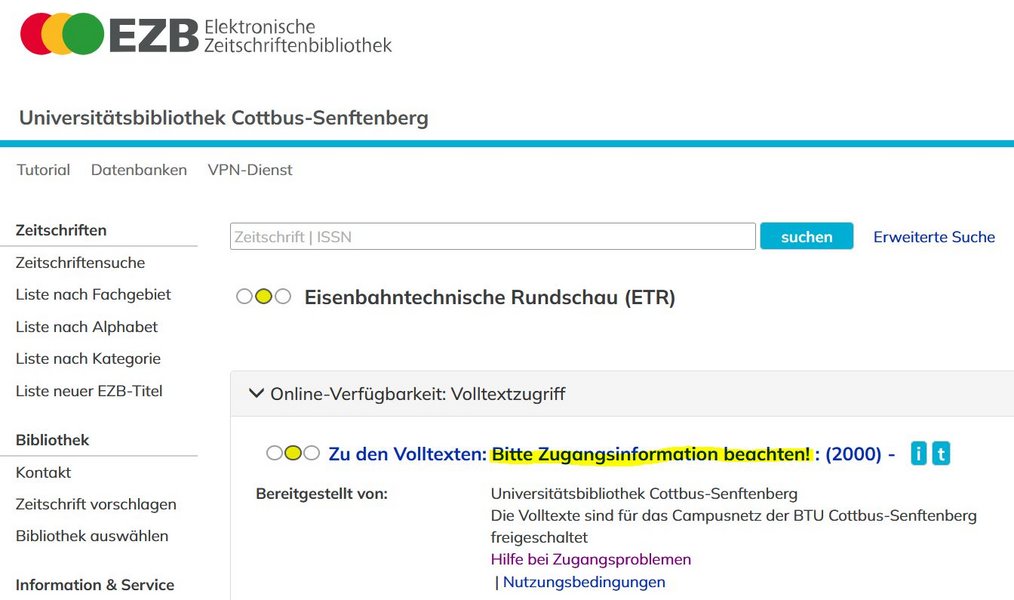This screenshot has height=600, width=1014.
Task: Go to Zeitschriftensuche in the sidebar
Action: click(x=80, y=263)
